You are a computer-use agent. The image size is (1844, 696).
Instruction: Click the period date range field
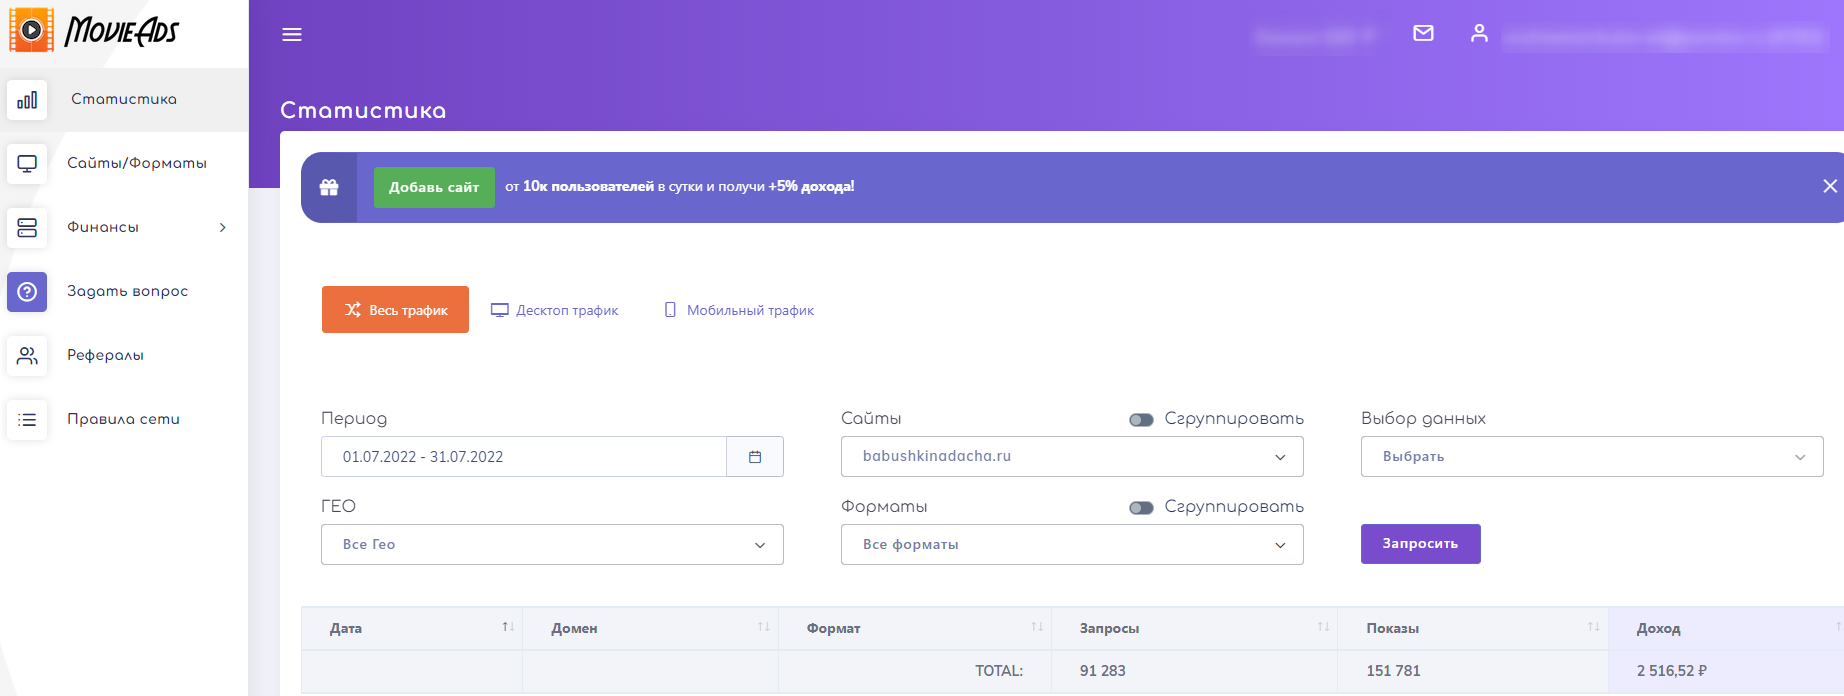point(524,457)
